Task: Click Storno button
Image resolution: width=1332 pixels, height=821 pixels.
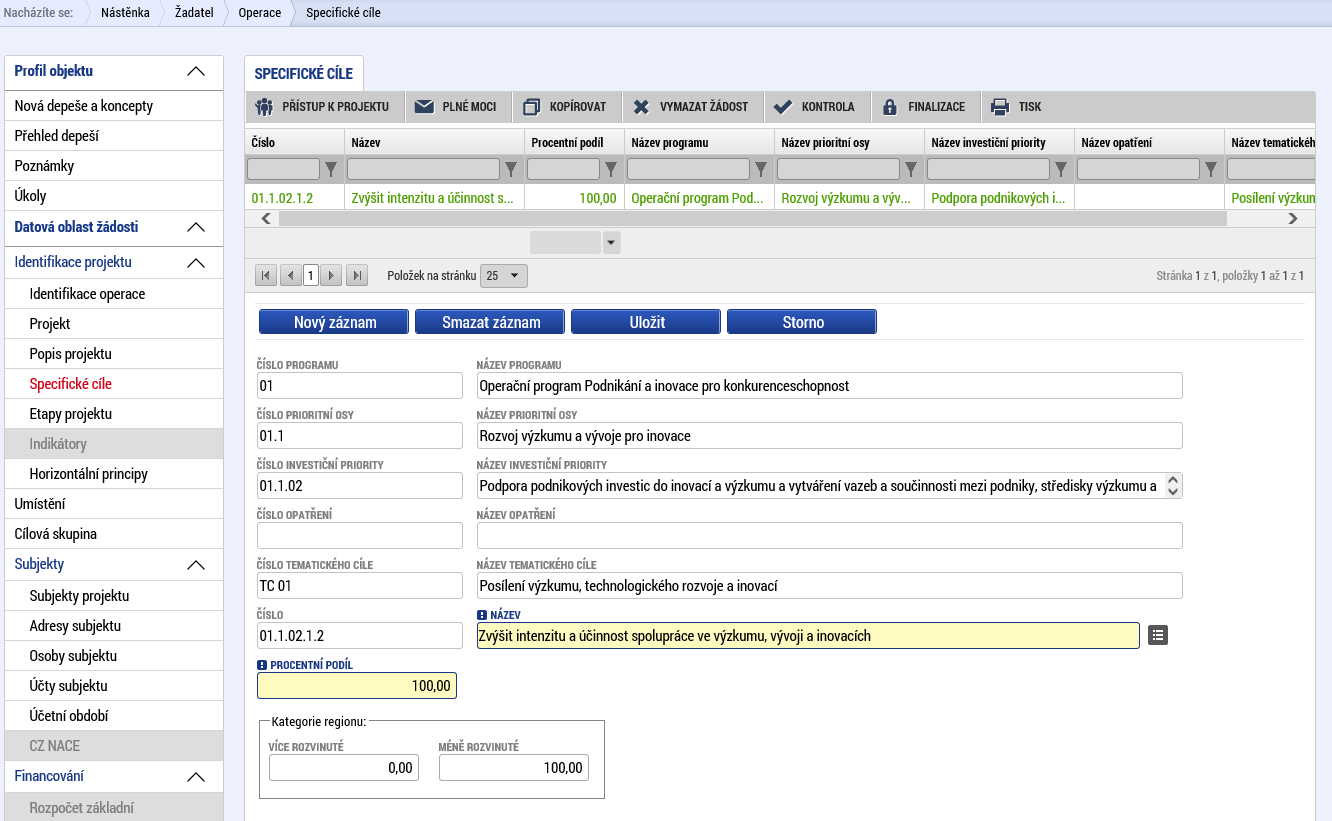Action: tap(802, 322)
